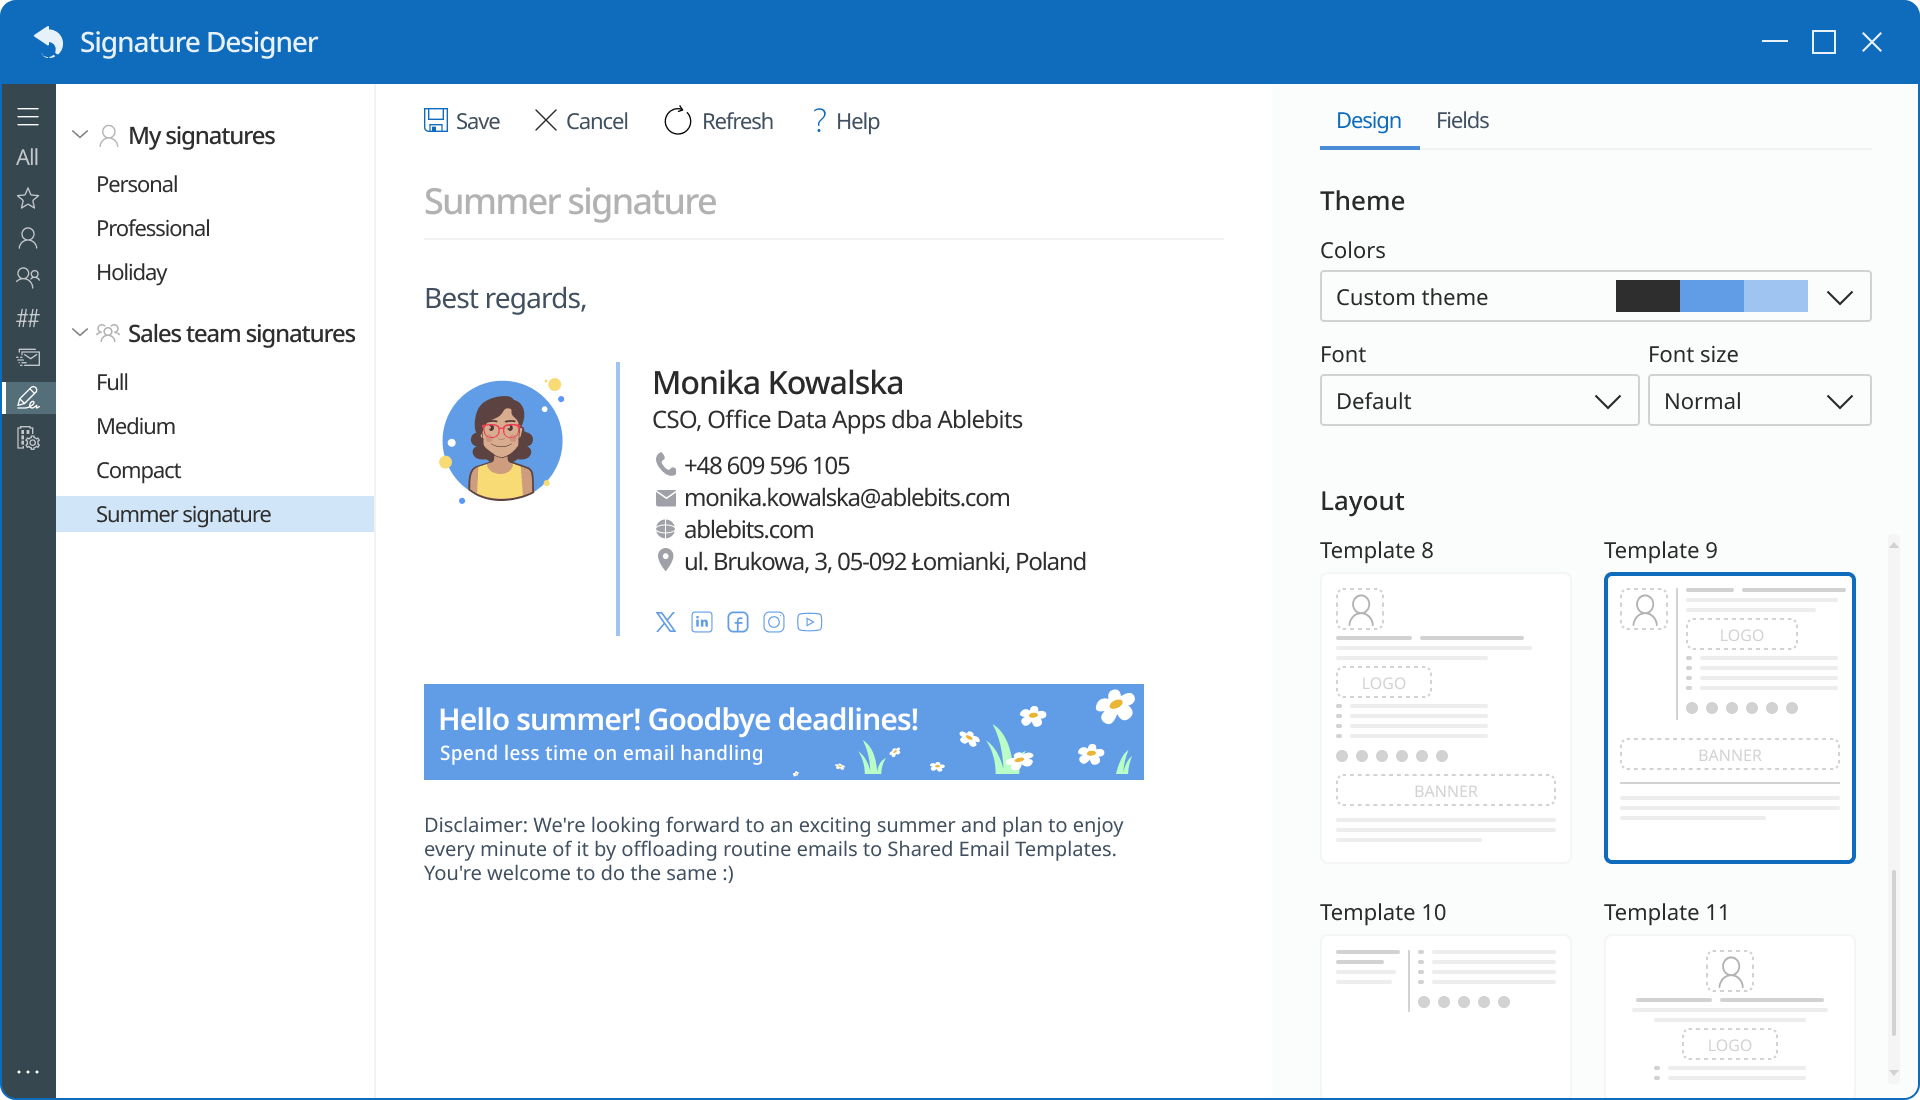Open the hamburger menu icon
Viewport: 1920px width, 1100px height.
pos(28,116)
